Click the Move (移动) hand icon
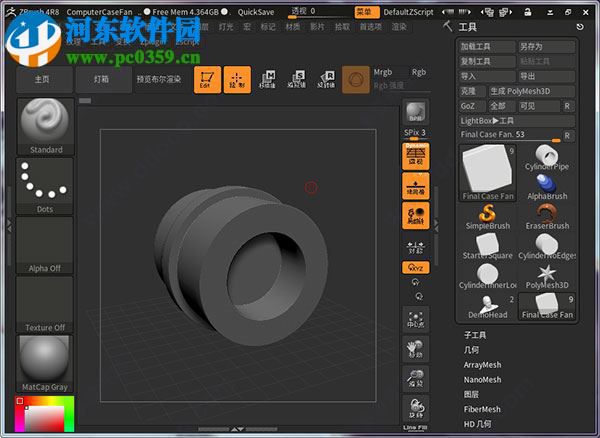Screen dimensions: 600x438 (x=416, y=349)
